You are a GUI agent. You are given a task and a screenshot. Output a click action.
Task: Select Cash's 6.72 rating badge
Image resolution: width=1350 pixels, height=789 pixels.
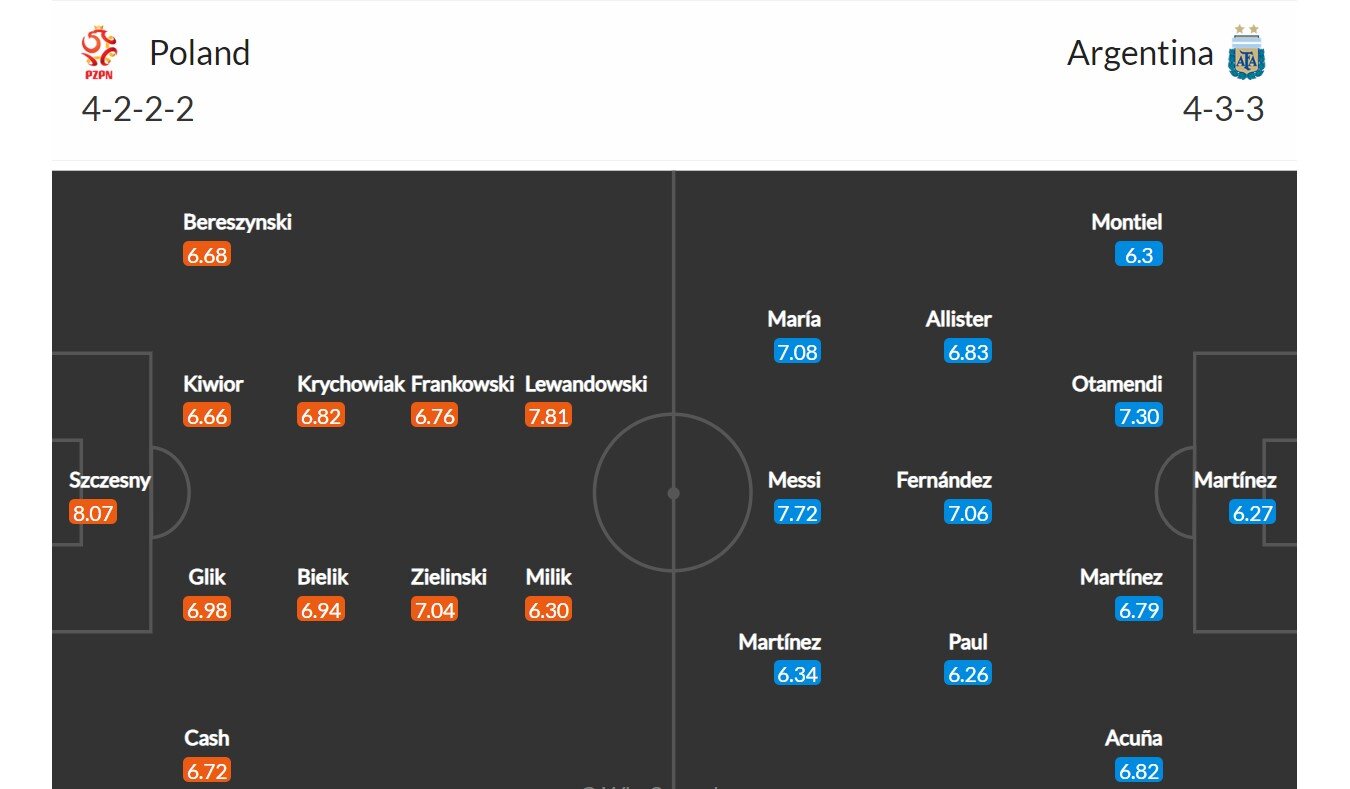point(207,771)
